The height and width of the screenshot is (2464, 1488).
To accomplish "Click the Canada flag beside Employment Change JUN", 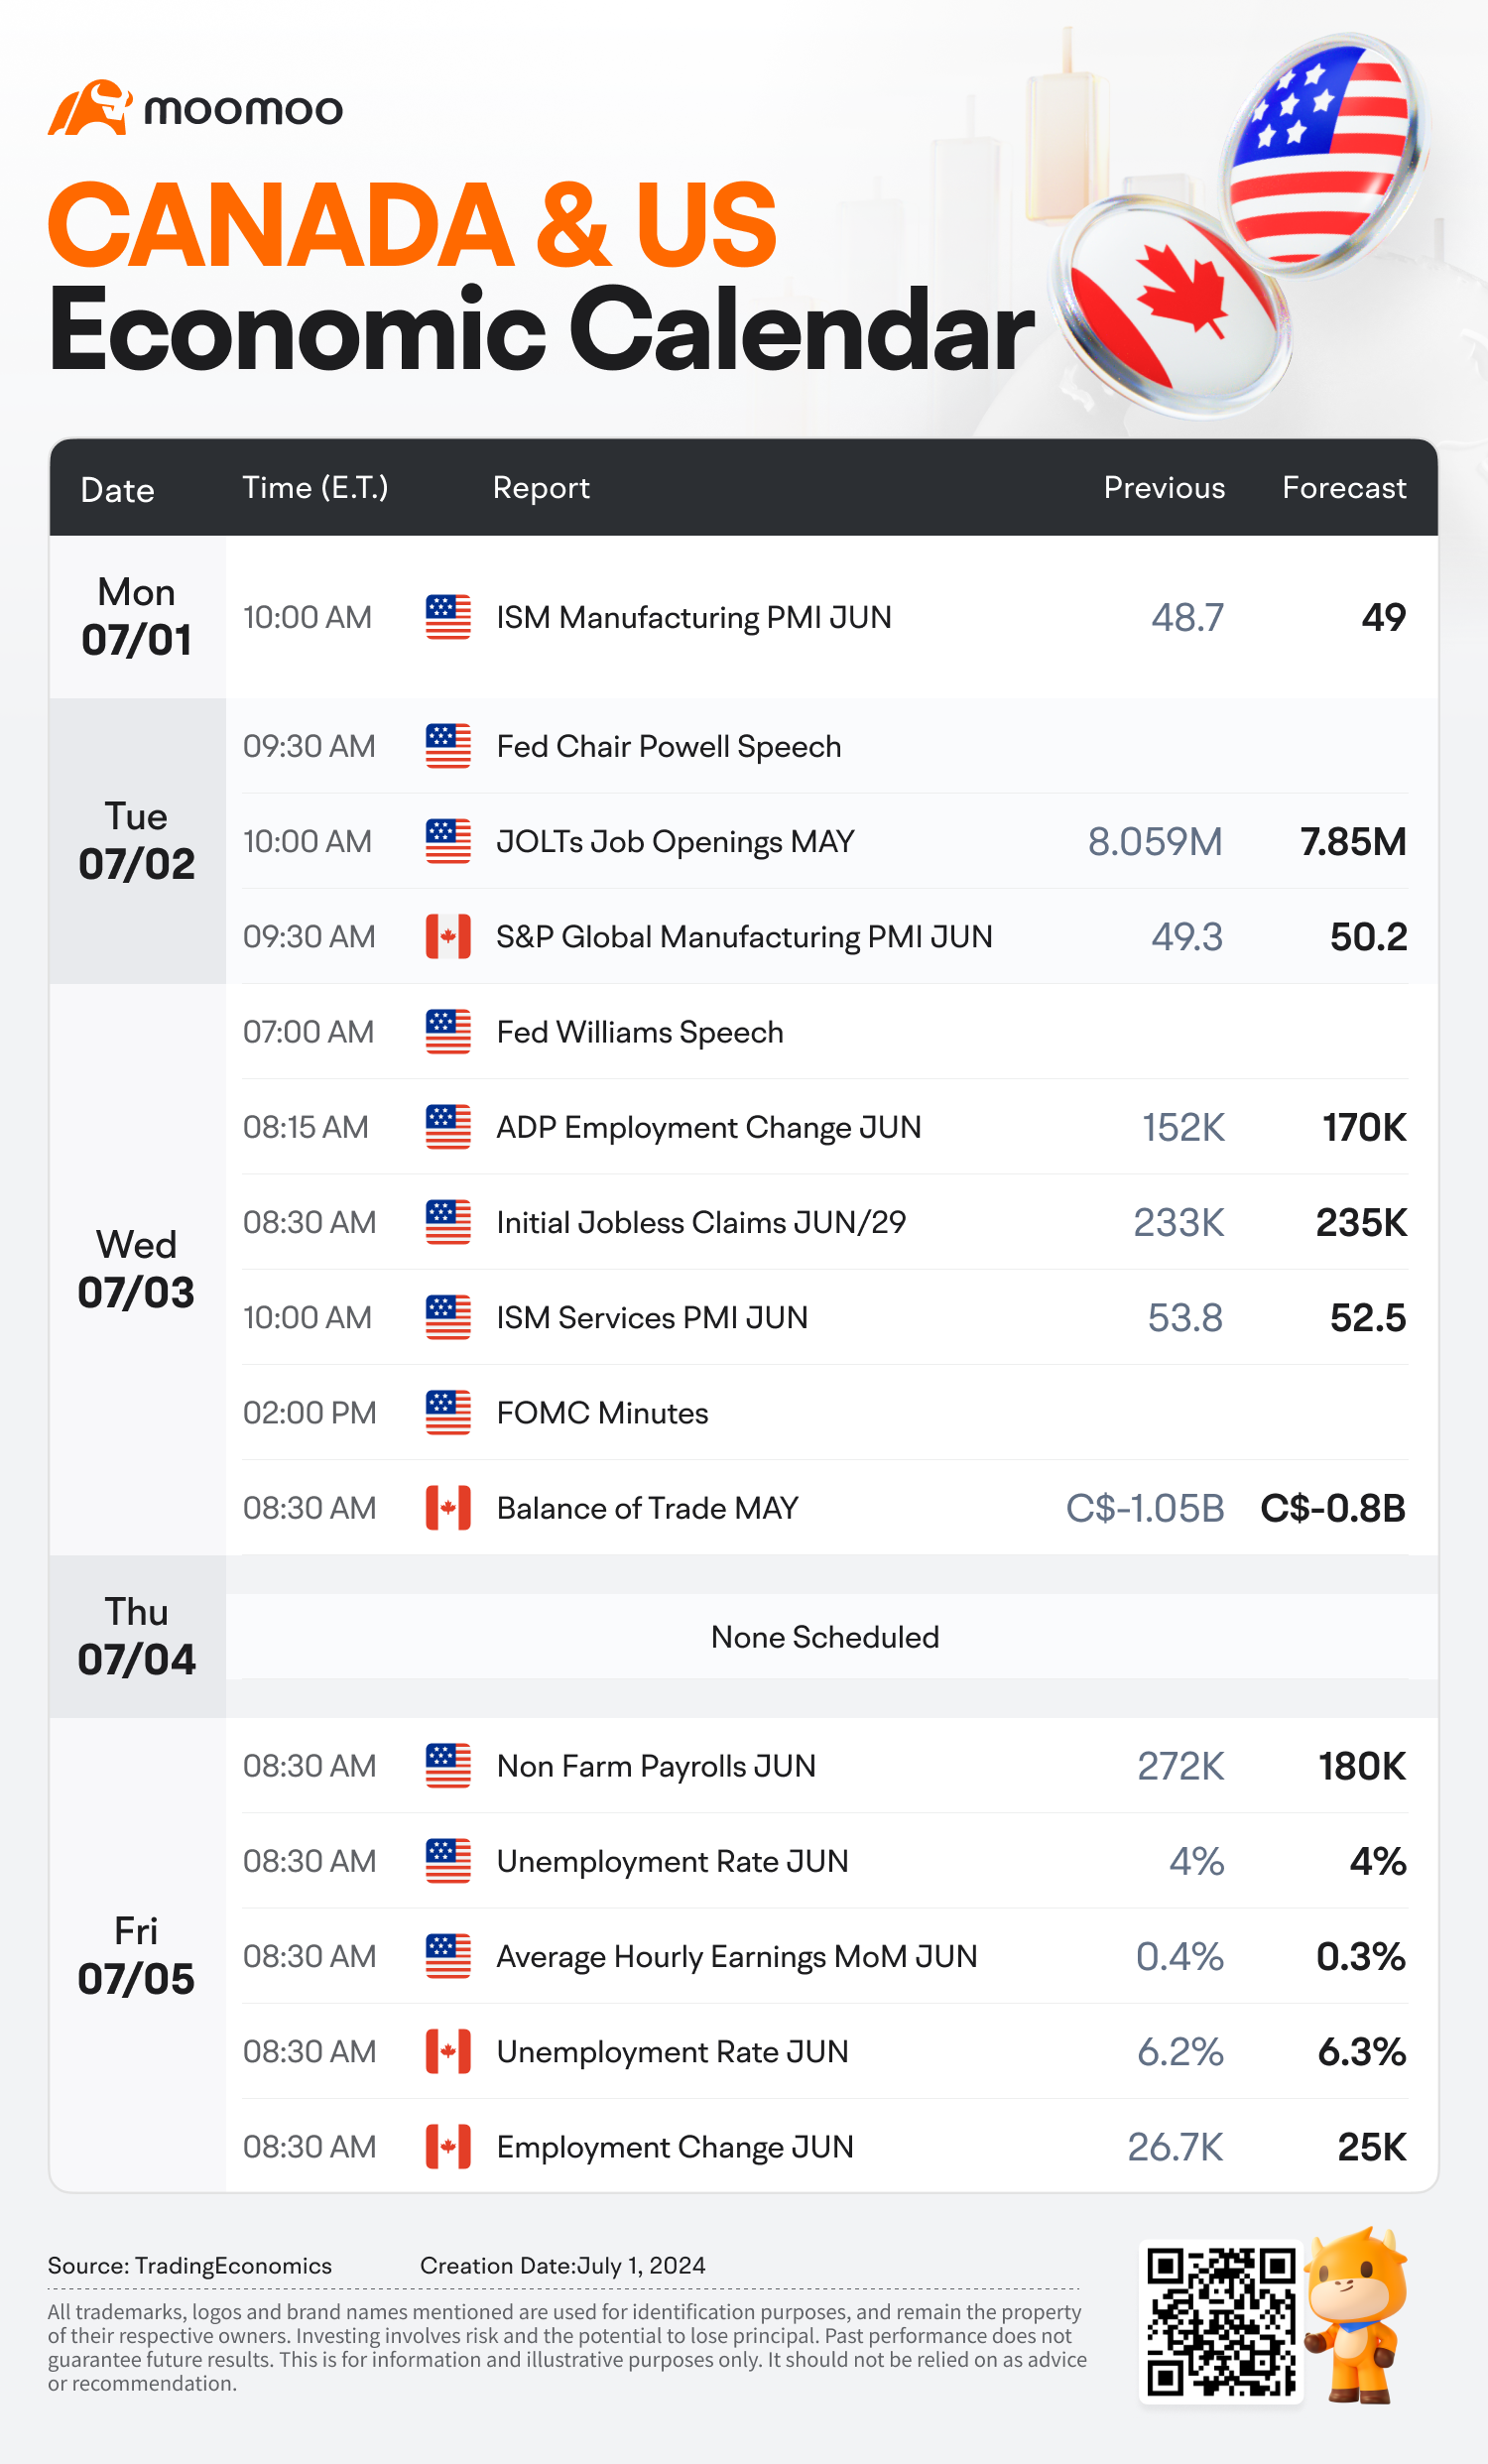I will (448, 2147).
